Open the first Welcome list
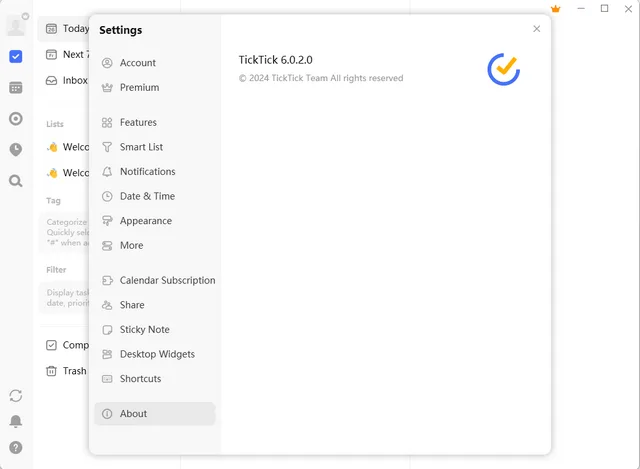Image resolution: width=640 pixels, height=469 pixels. click(x=64, y=147)
